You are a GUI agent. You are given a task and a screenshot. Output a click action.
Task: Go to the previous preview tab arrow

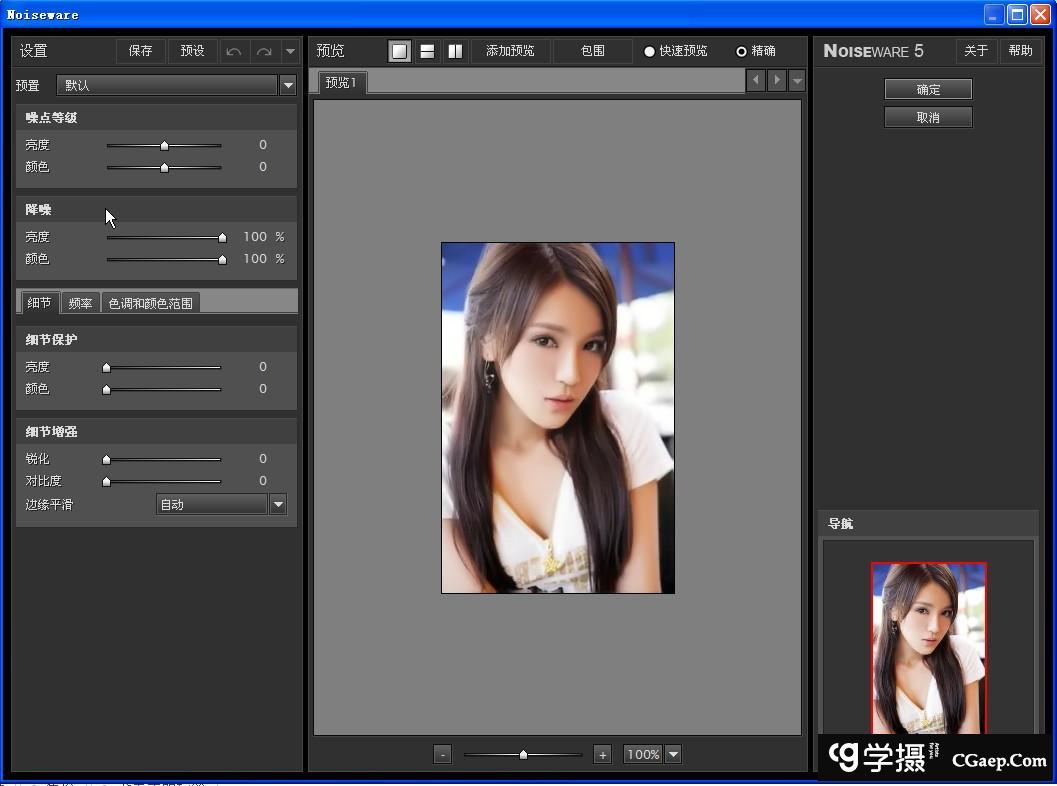click(x=756, y=80)
